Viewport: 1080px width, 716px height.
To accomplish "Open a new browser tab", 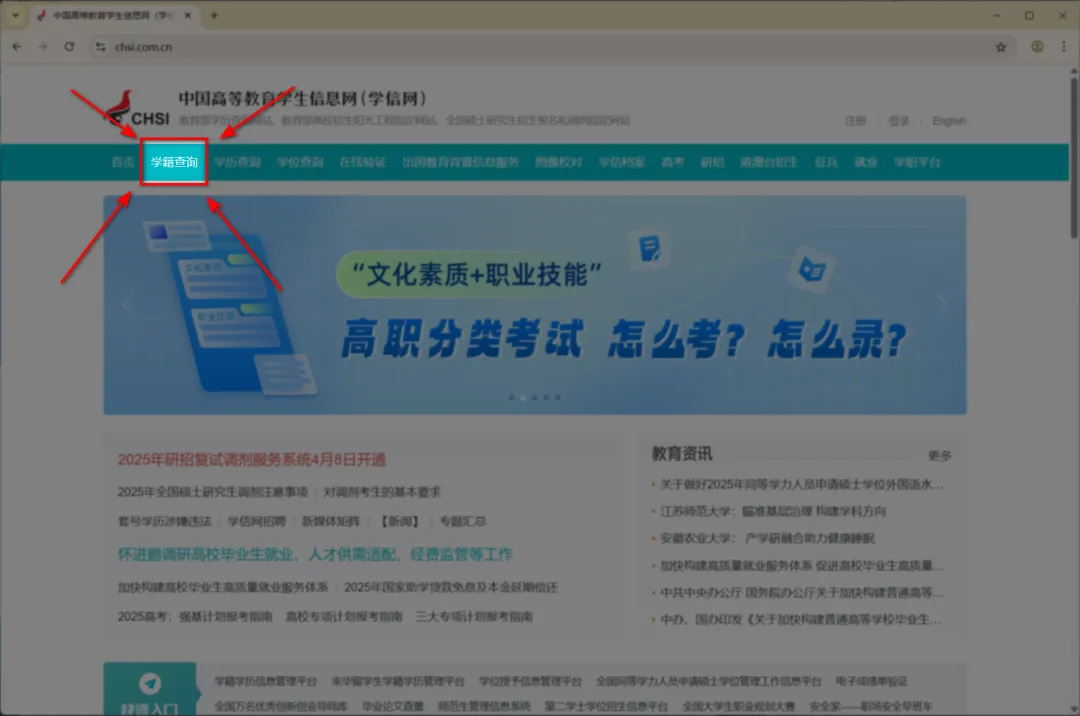I will coord(214,15).
